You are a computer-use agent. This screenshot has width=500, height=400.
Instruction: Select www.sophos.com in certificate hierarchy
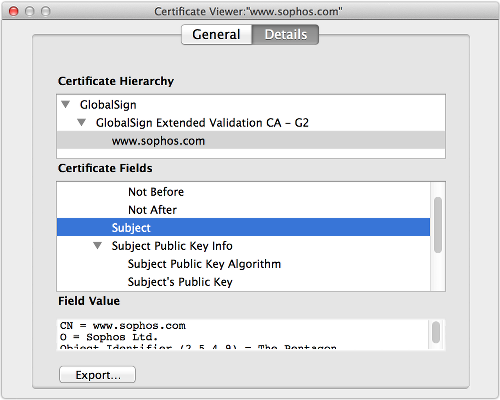(x=251, y=141)
